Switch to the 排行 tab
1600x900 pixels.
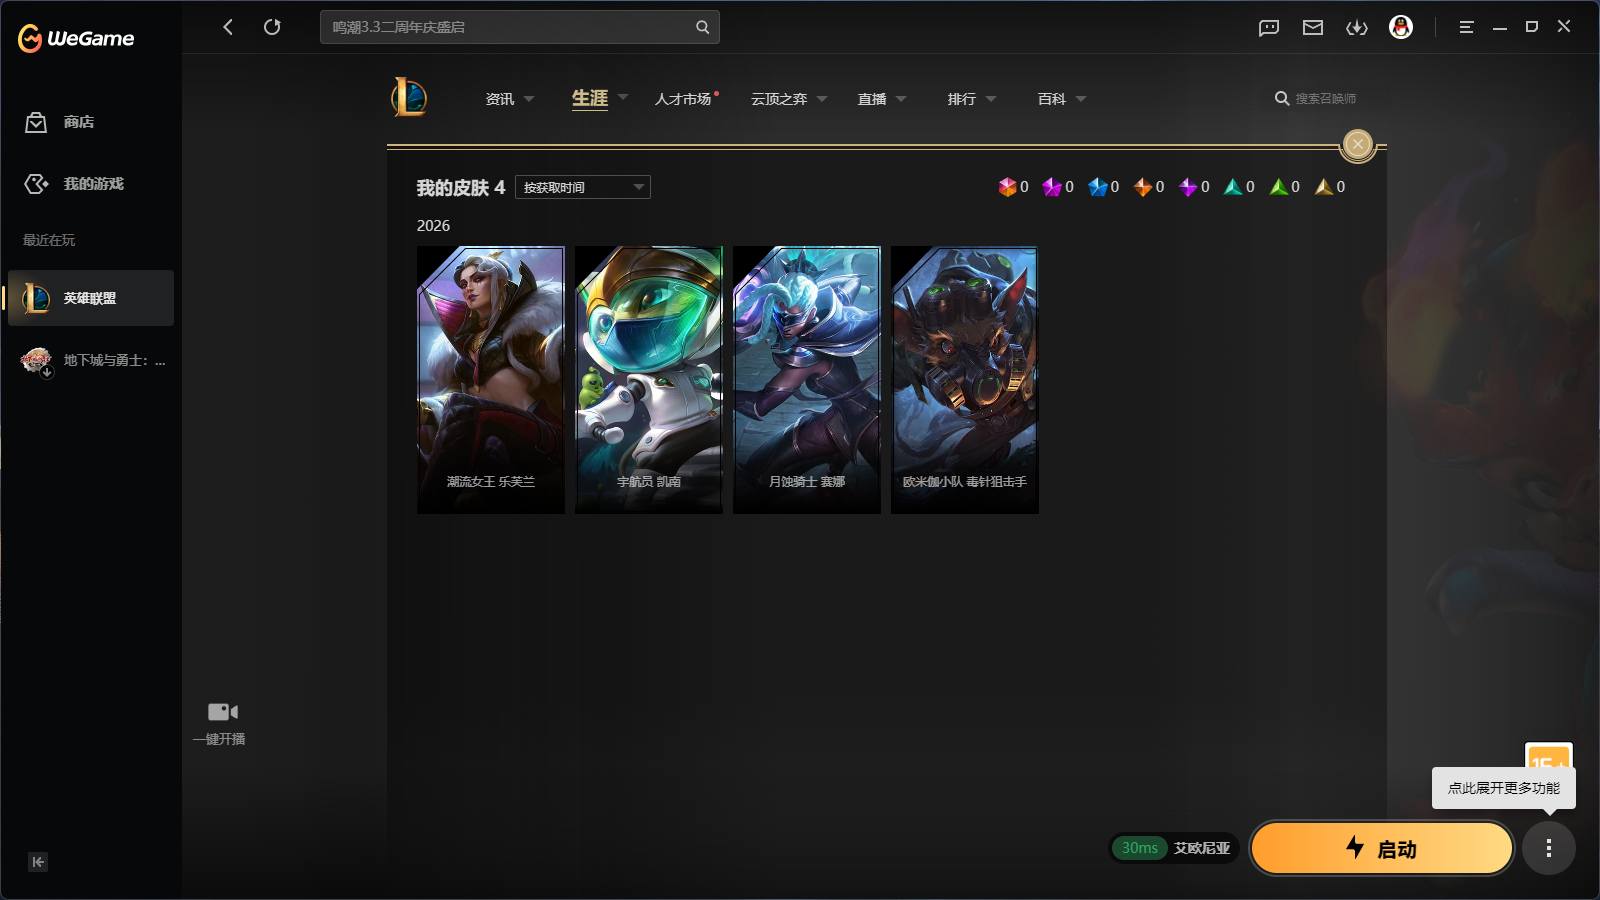coord(962,99)
